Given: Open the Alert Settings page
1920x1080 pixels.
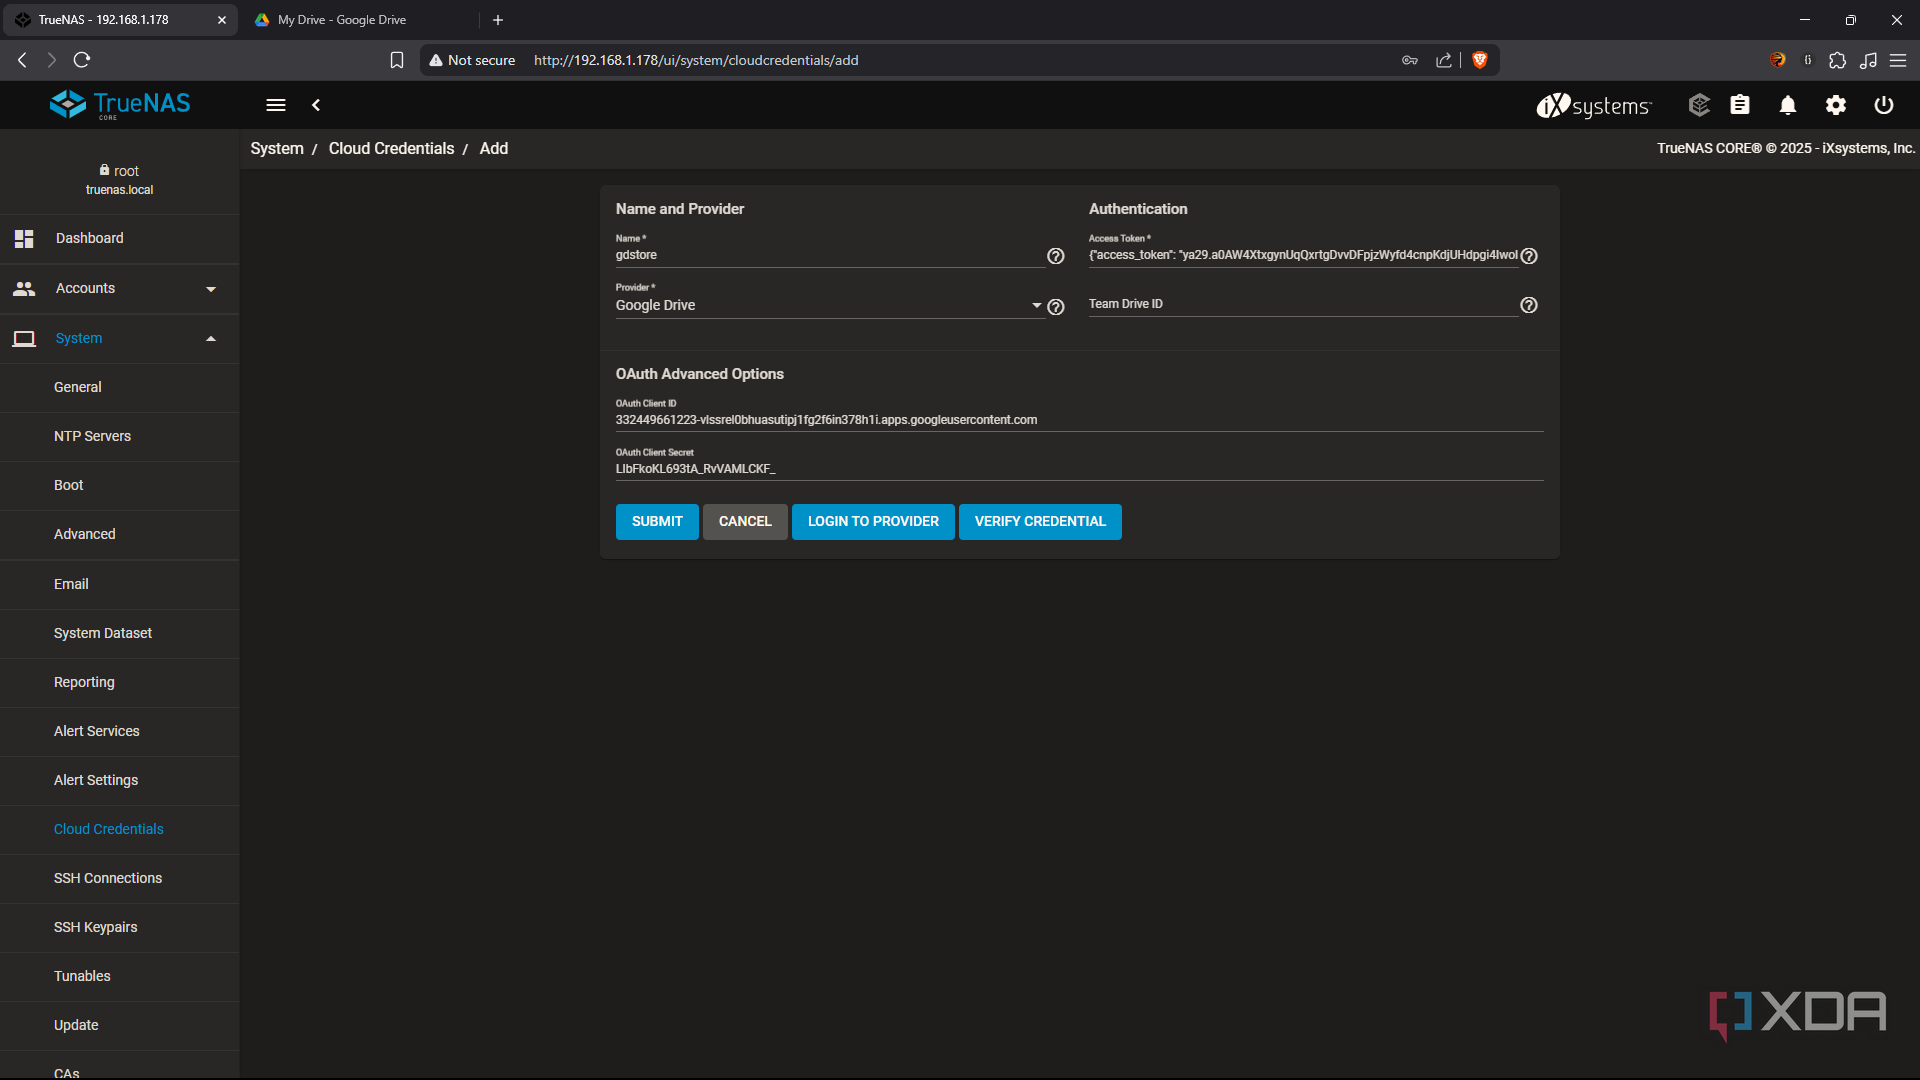Looking at the screenshot, I should [120, 780].
